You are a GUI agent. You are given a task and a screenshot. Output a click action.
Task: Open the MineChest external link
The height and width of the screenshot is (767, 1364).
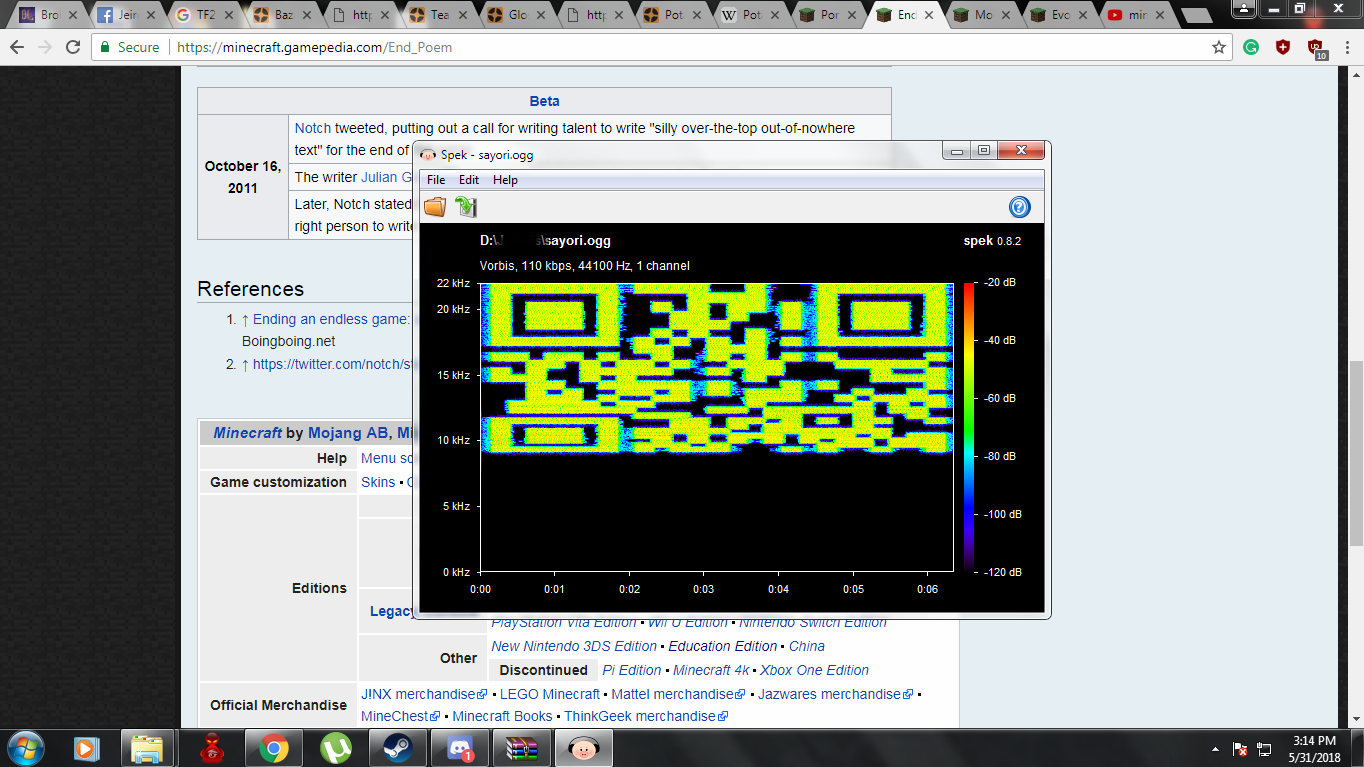click(x=401, y=716)
